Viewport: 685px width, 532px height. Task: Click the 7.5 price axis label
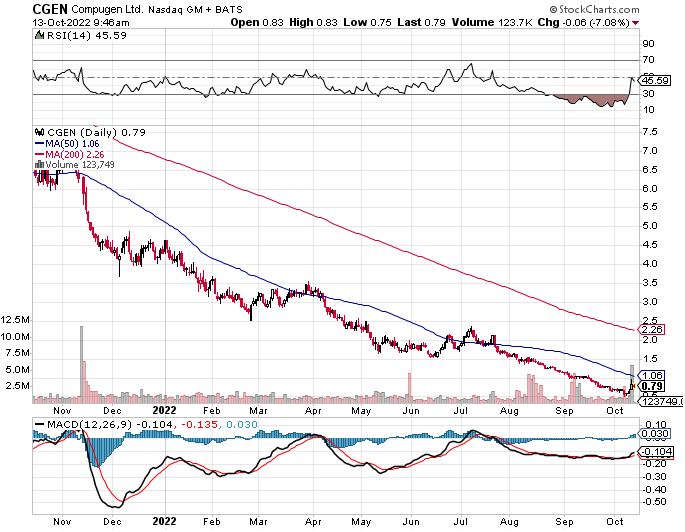coord(650,132)
